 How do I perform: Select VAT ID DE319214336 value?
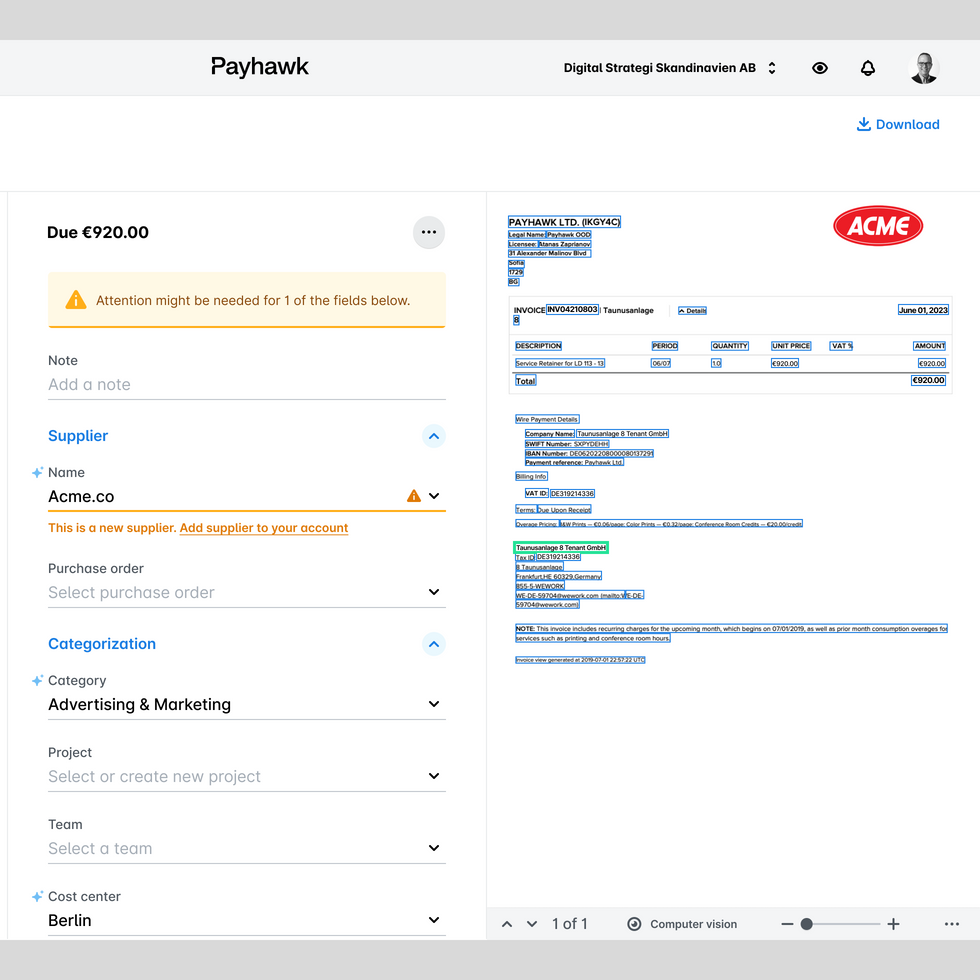572,494
